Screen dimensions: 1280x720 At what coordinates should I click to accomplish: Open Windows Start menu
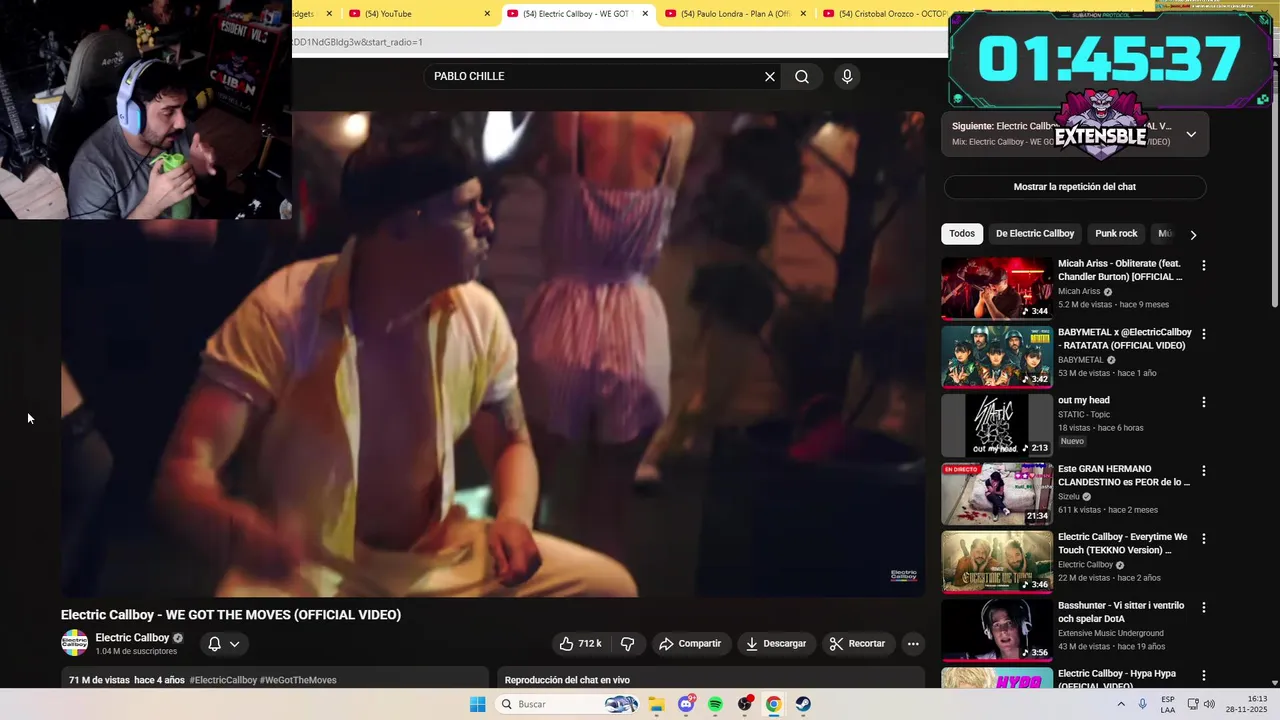tap(478, 704)
